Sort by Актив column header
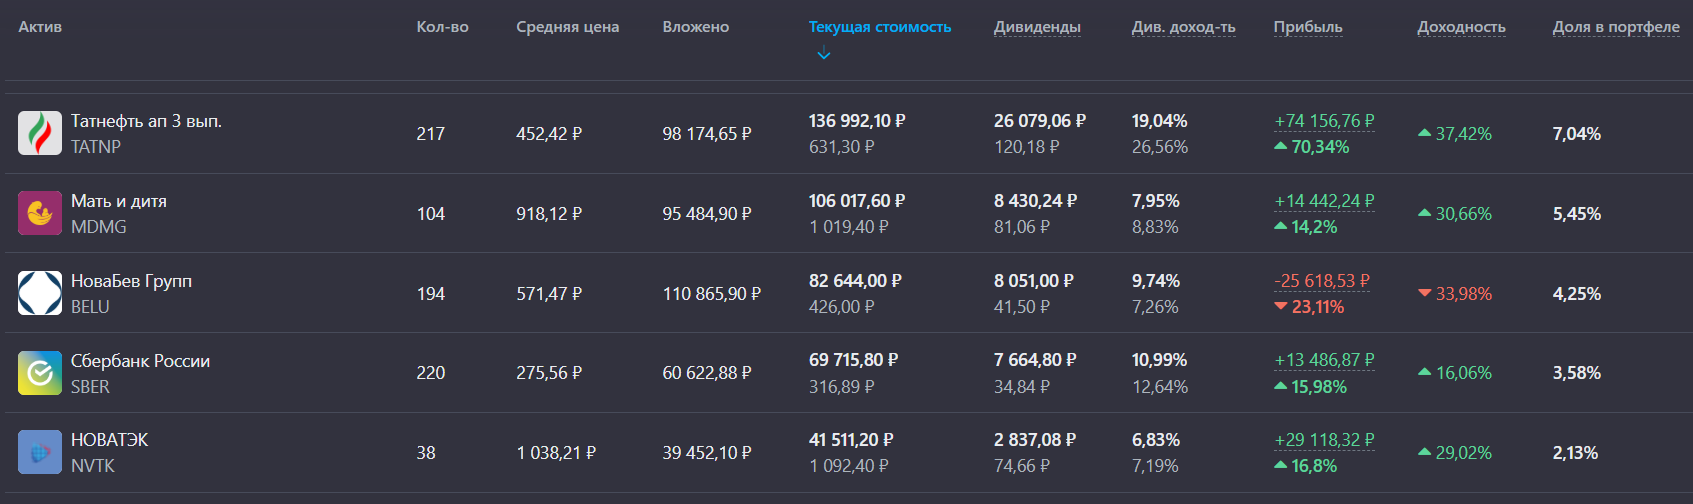Image resolution: width=1693 pixels, height=504 pixels. tap(40, 27)
